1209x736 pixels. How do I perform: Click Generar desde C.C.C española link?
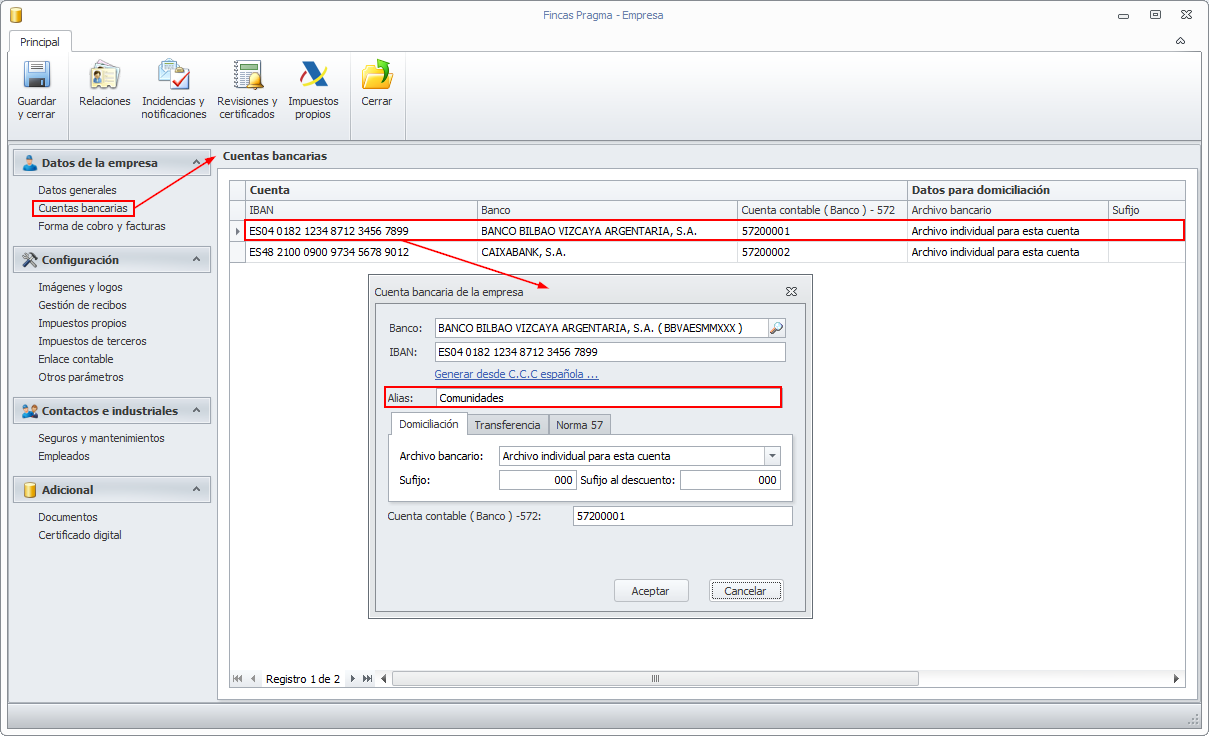516,374
